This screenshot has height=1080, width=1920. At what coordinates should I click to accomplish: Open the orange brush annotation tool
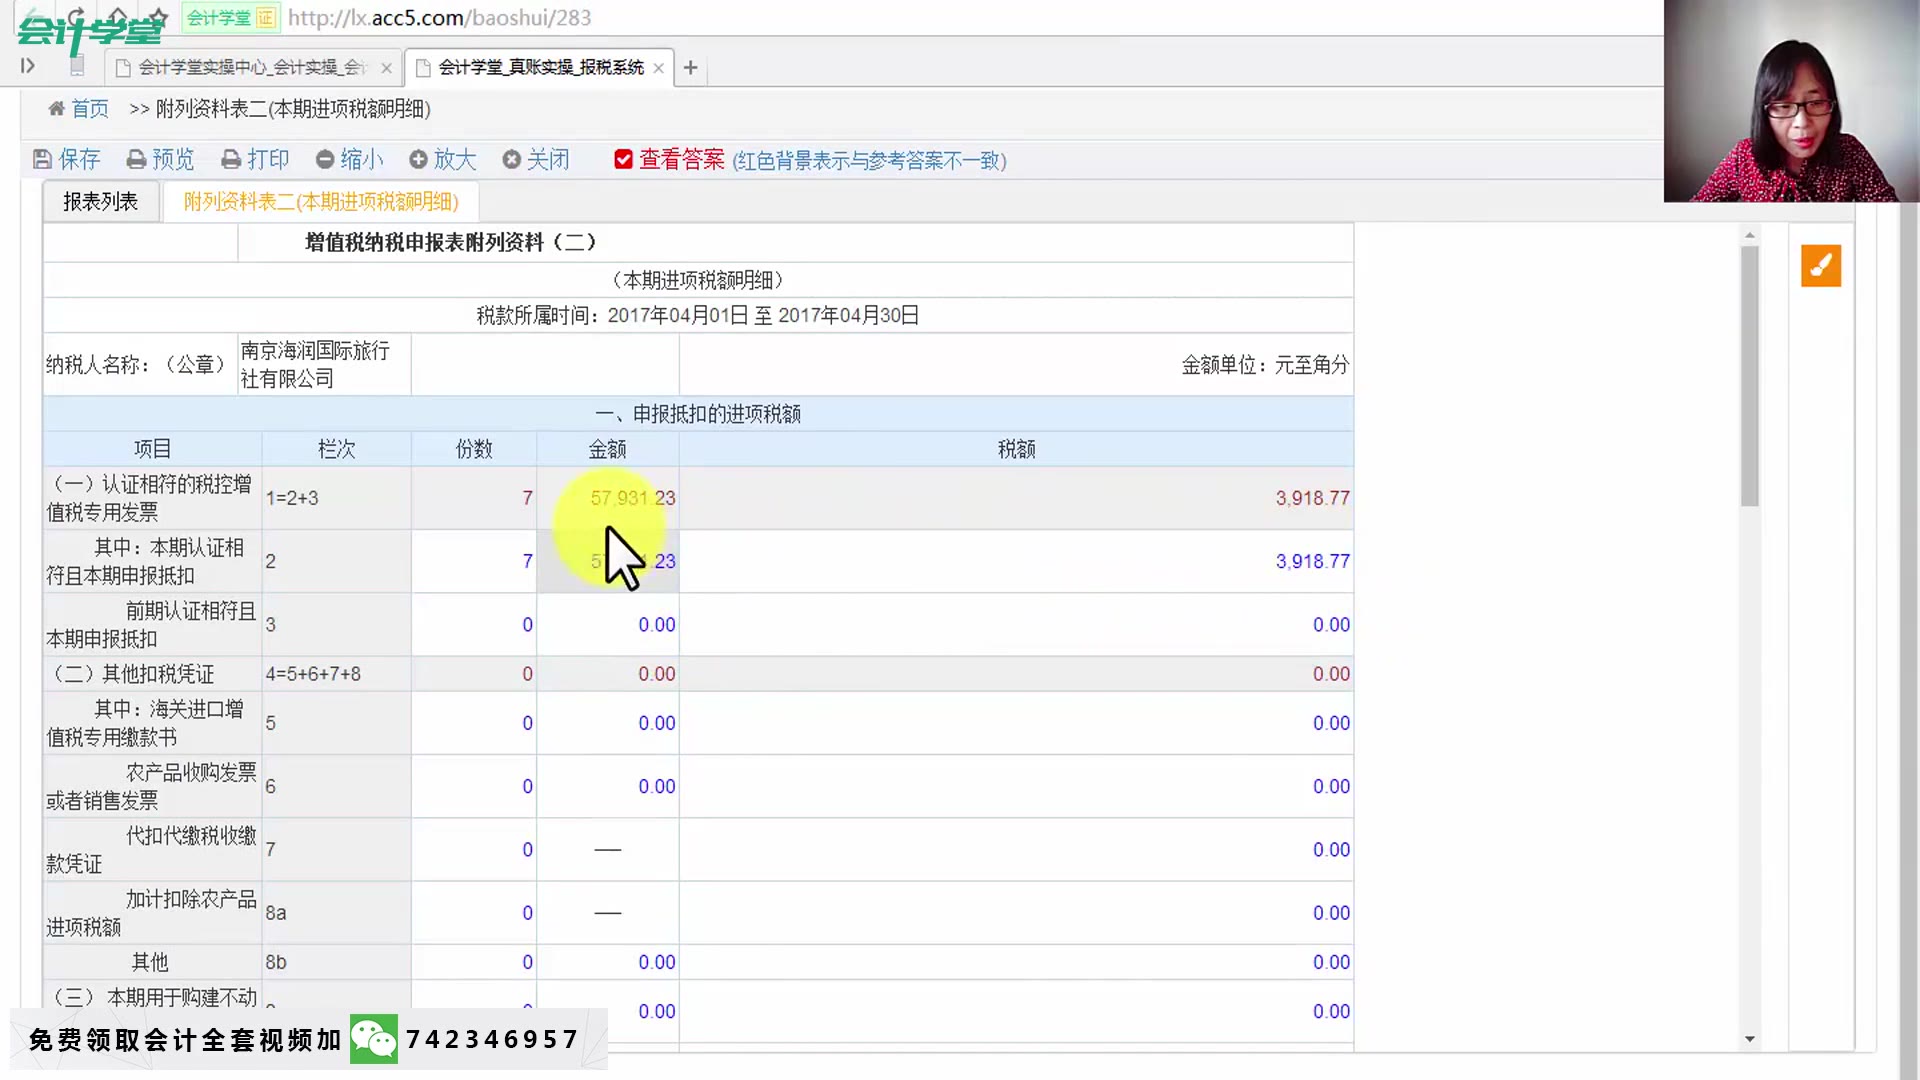1820,266
